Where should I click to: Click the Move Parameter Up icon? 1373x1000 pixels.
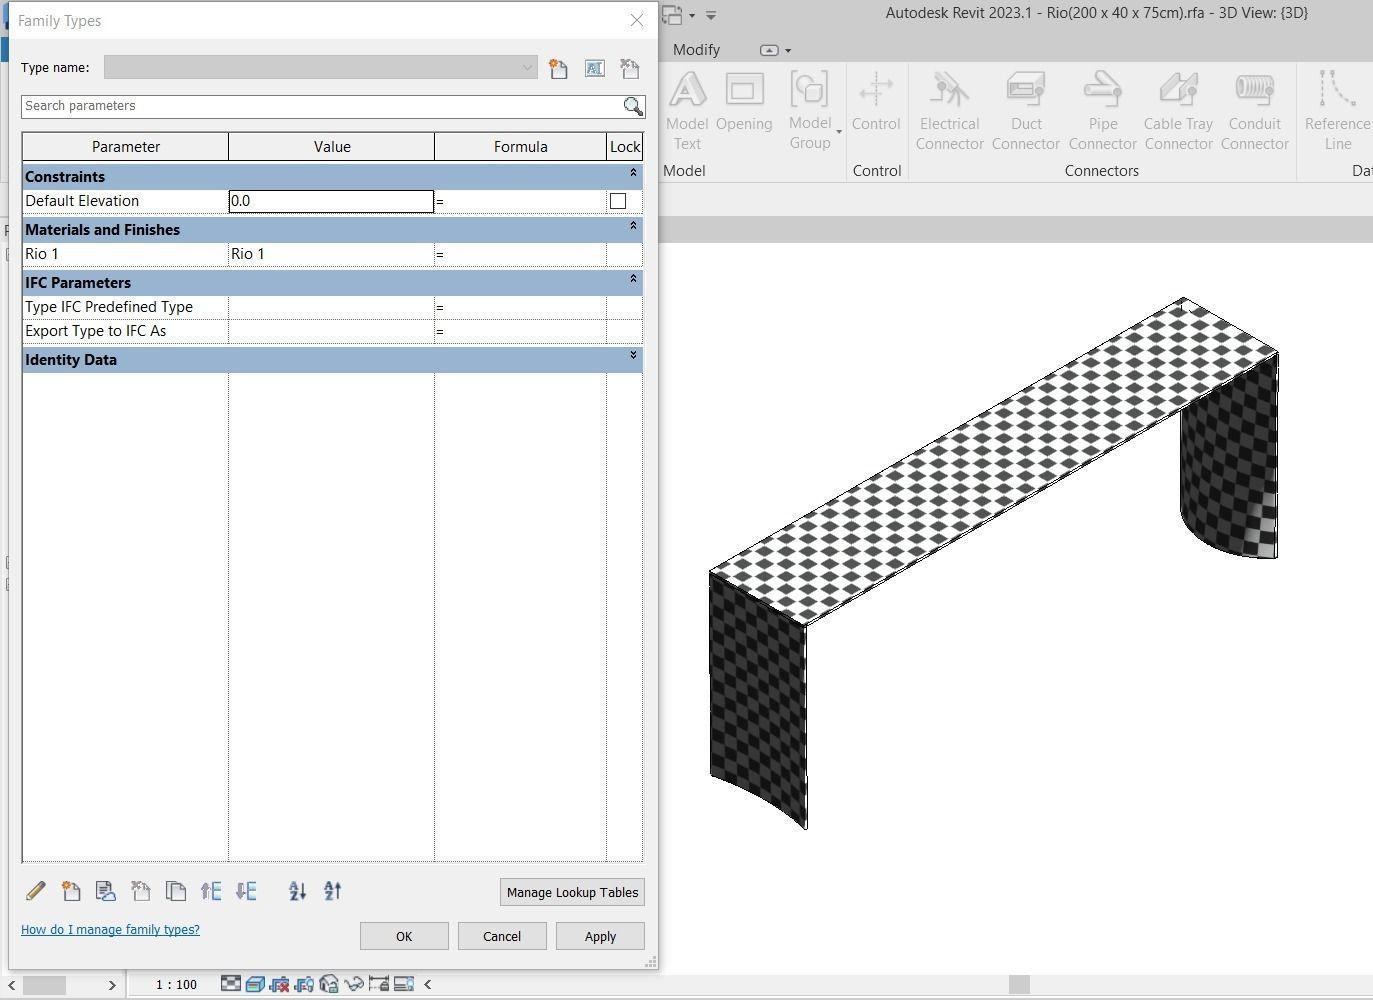(211, 891)
